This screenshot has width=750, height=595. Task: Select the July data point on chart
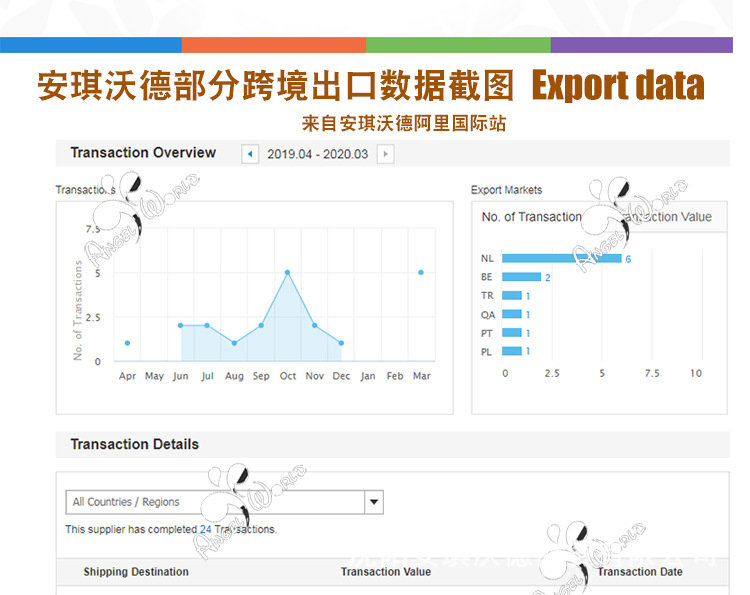207,325
